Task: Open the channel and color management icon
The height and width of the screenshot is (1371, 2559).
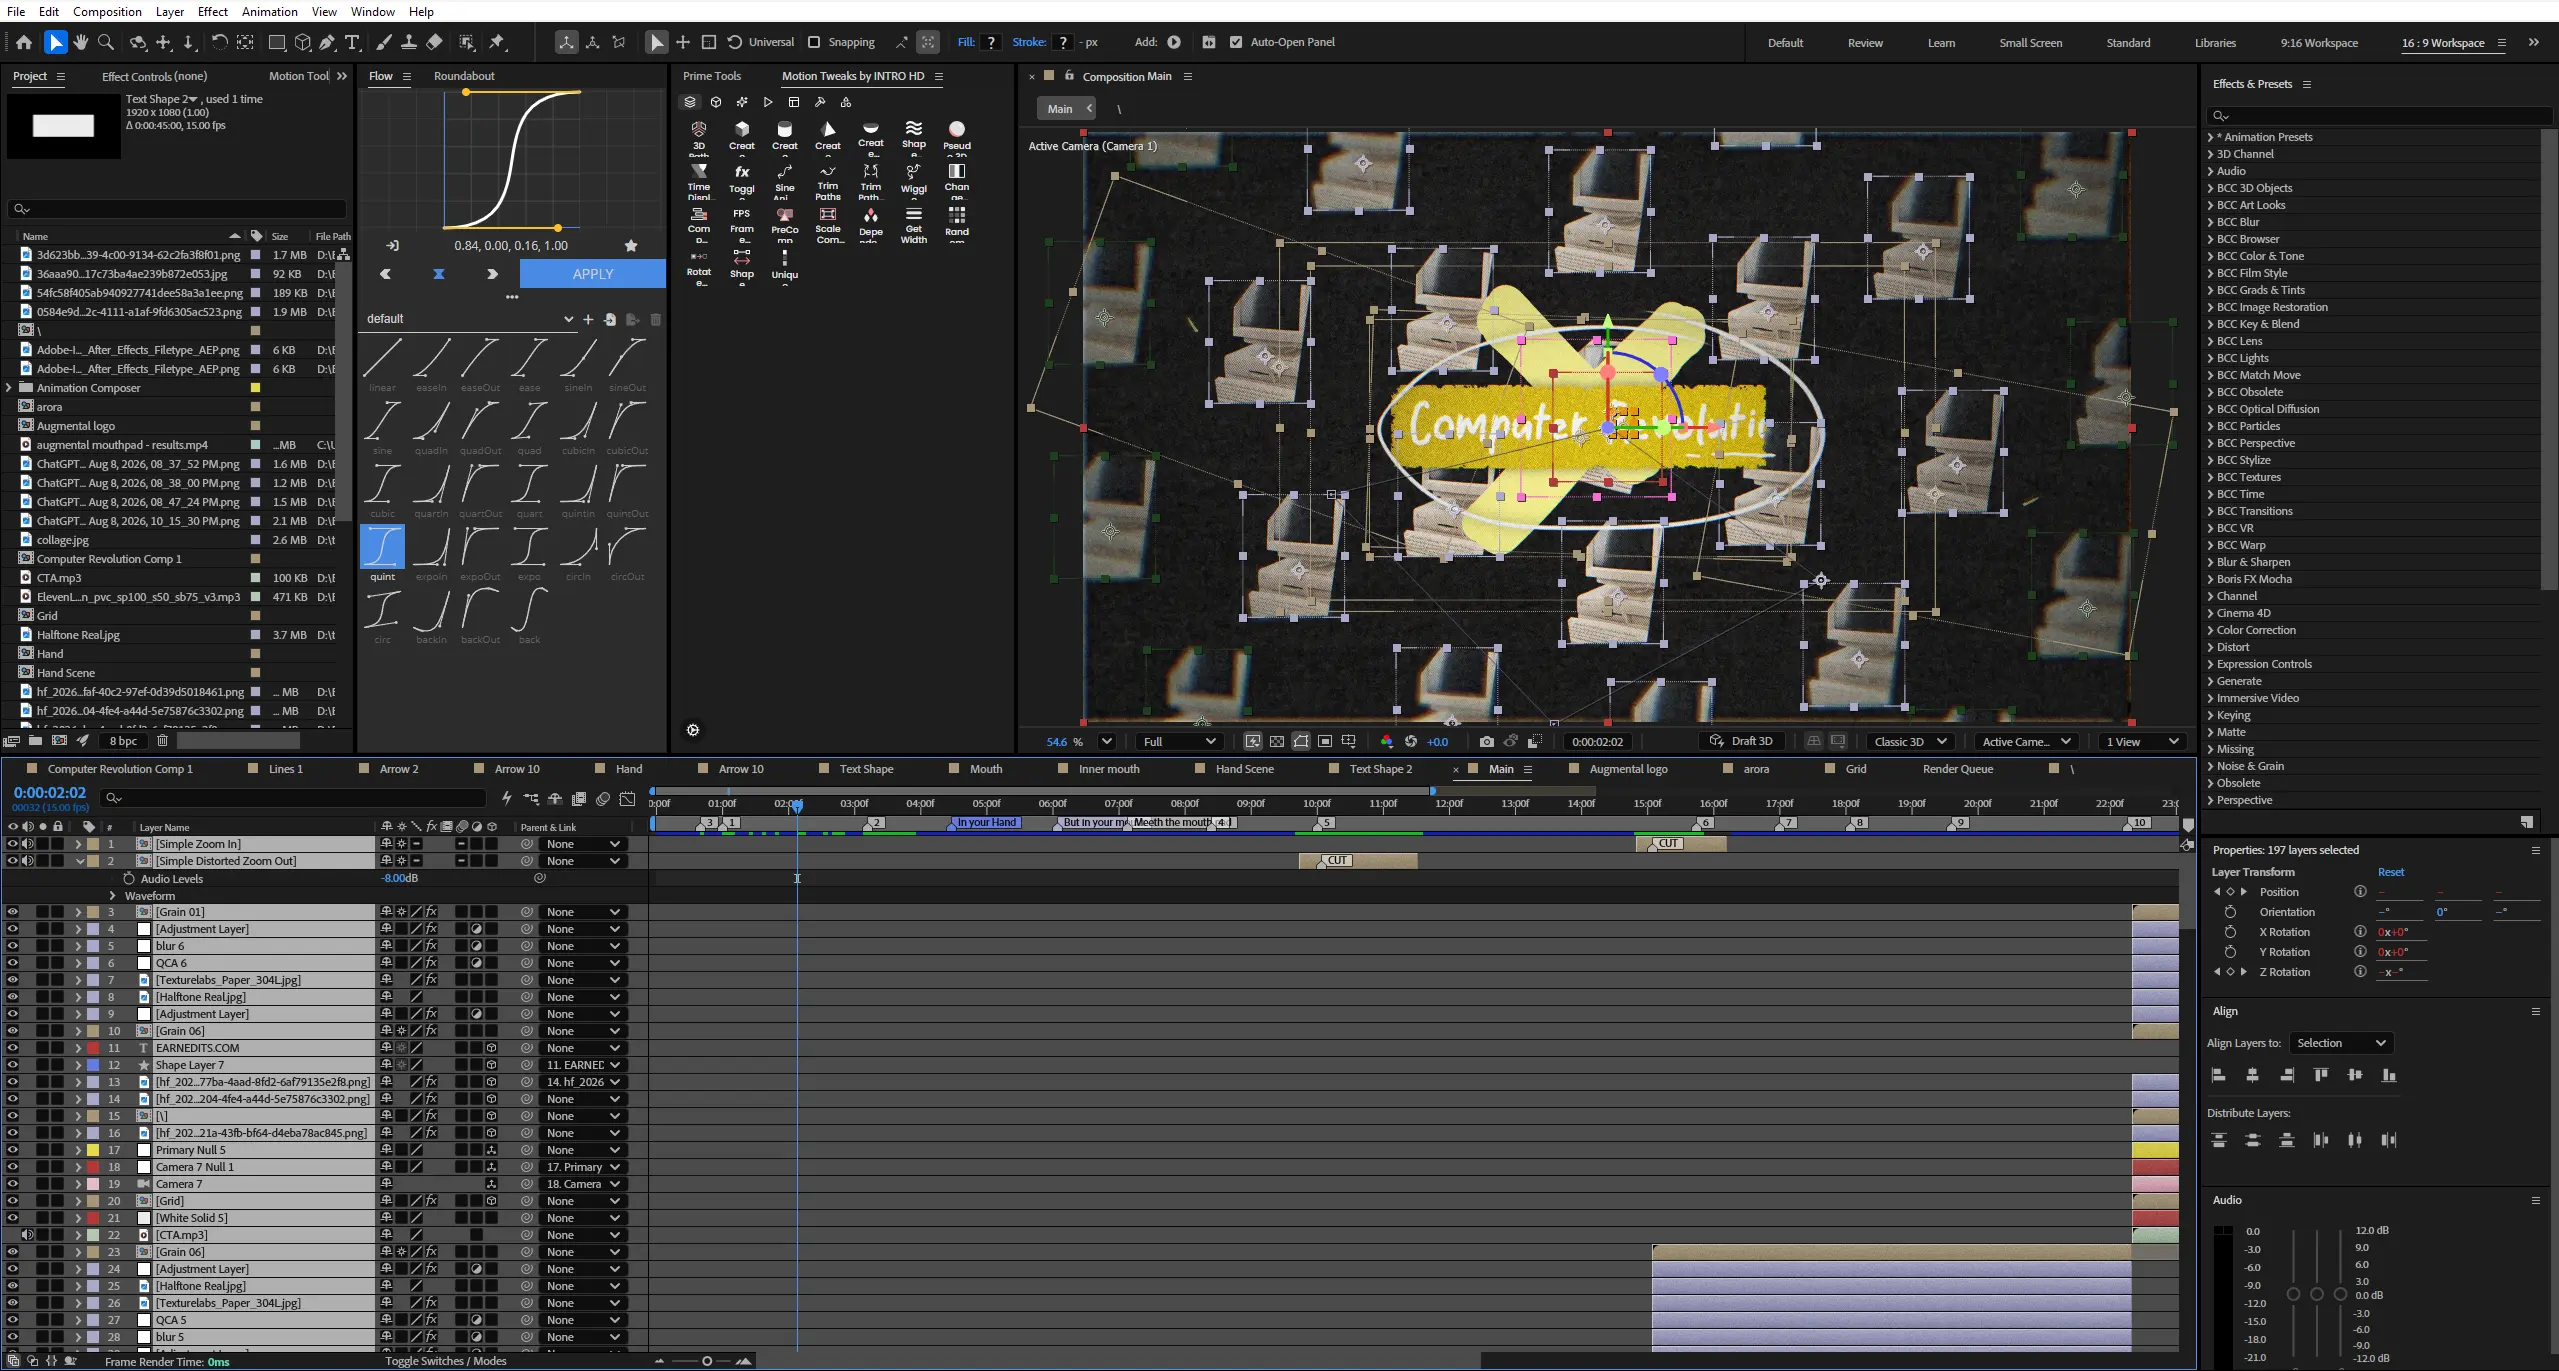Action: tap(1386, 742)
